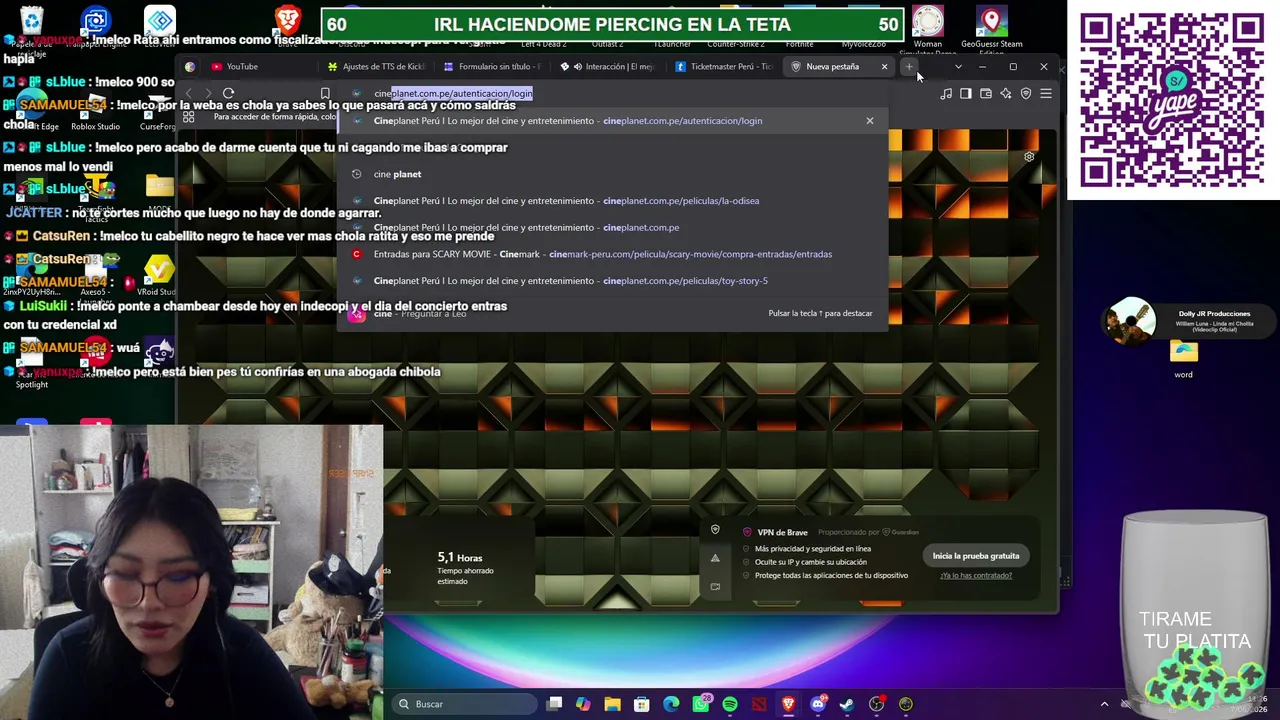Open the bookmarks bar apps grid icon
1280x720 pixels.
click(x=188, y=117)
